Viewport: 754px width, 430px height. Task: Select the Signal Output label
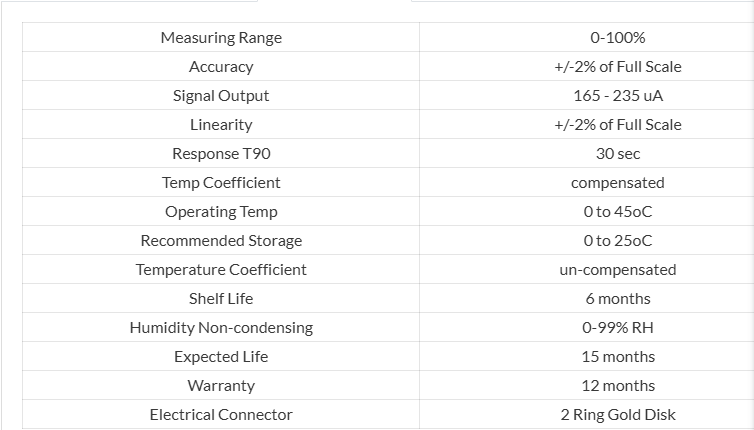[x=221, y=95]
